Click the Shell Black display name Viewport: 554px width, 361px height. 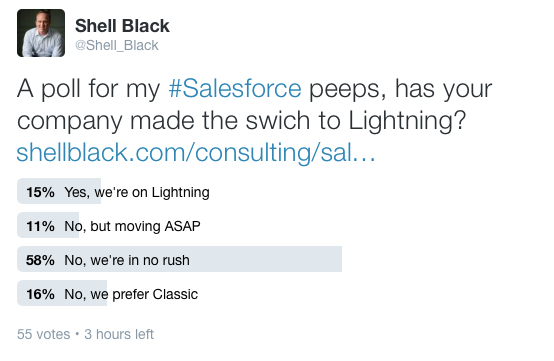click(x=122, y=26)
